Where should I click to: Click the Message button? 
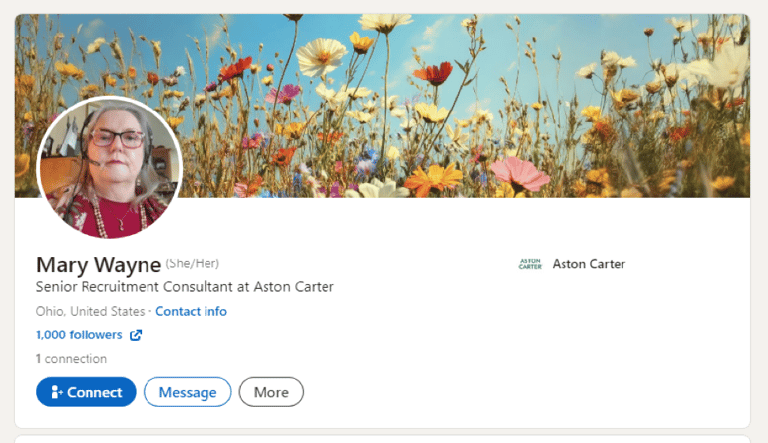188,392
